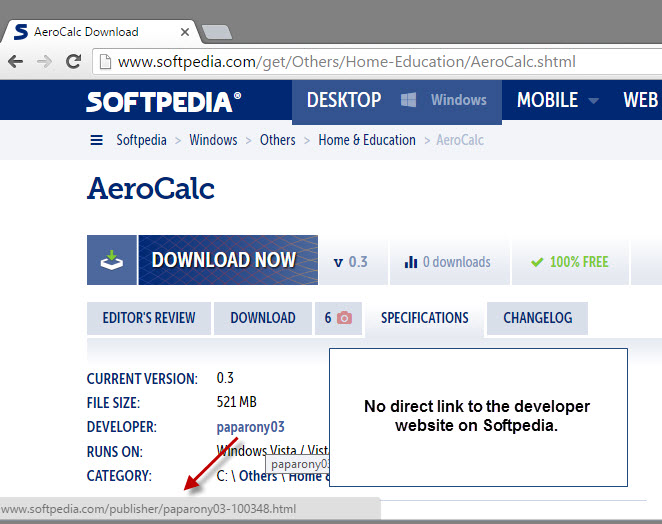Click the AeroCalc breadcrumb text
The image size is (662, 524).
coord(460,140)
